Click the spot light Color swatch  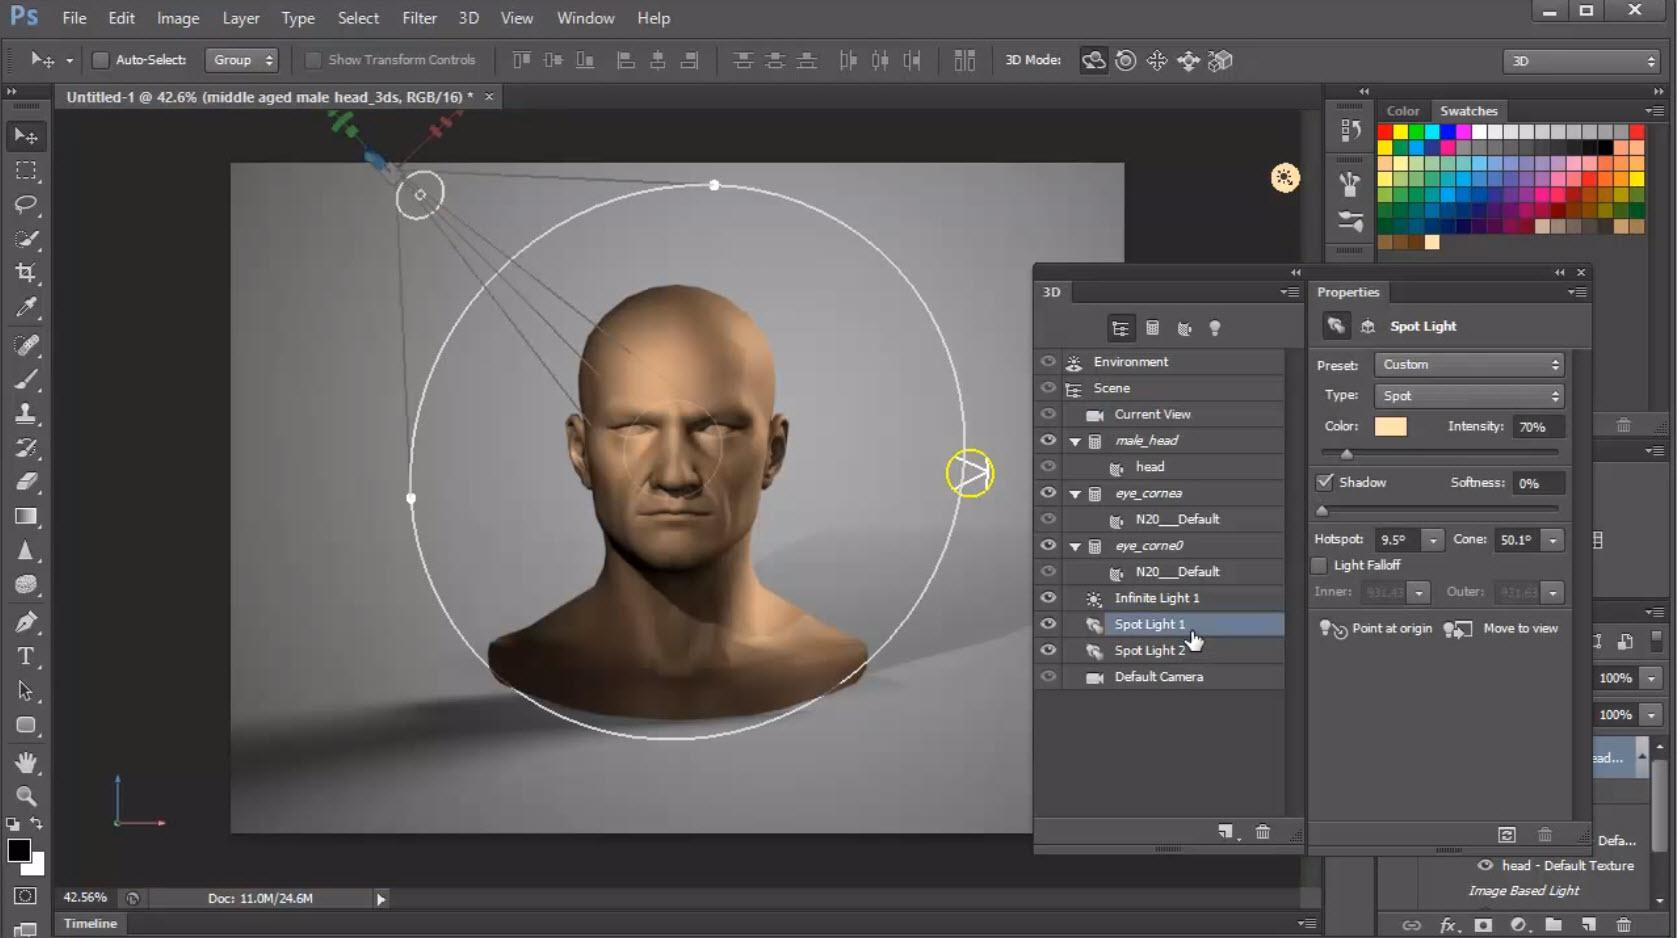(1391, 426)
